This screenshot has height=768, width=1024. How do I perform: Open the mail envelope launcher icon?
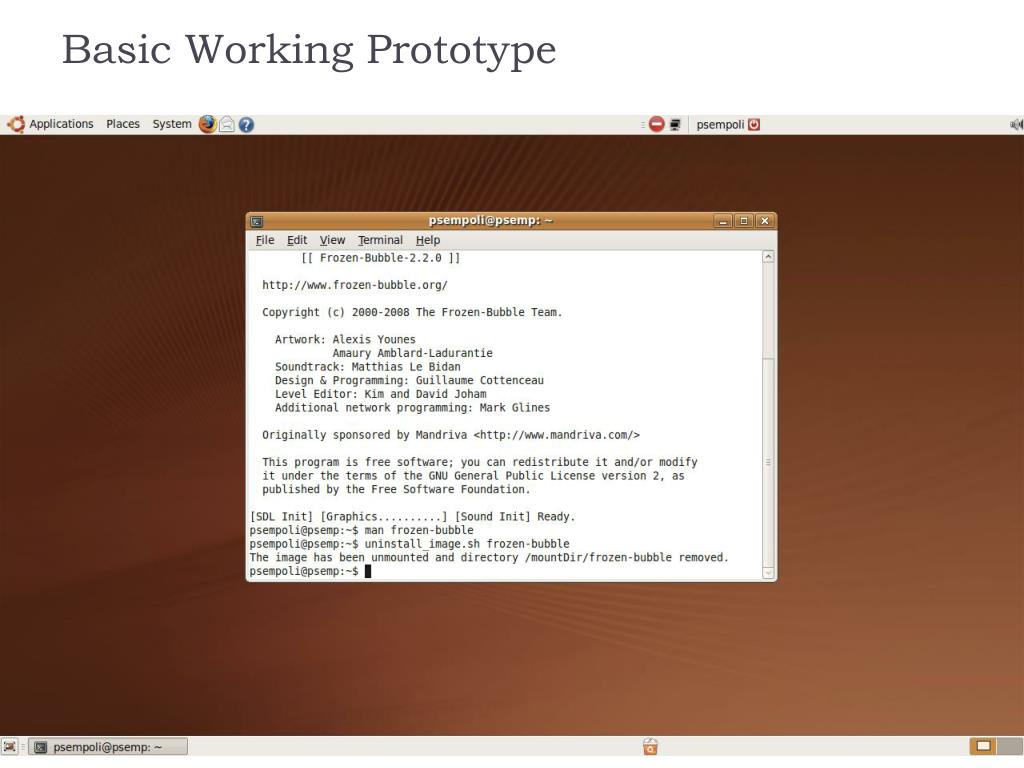click(x=227, y=124)
